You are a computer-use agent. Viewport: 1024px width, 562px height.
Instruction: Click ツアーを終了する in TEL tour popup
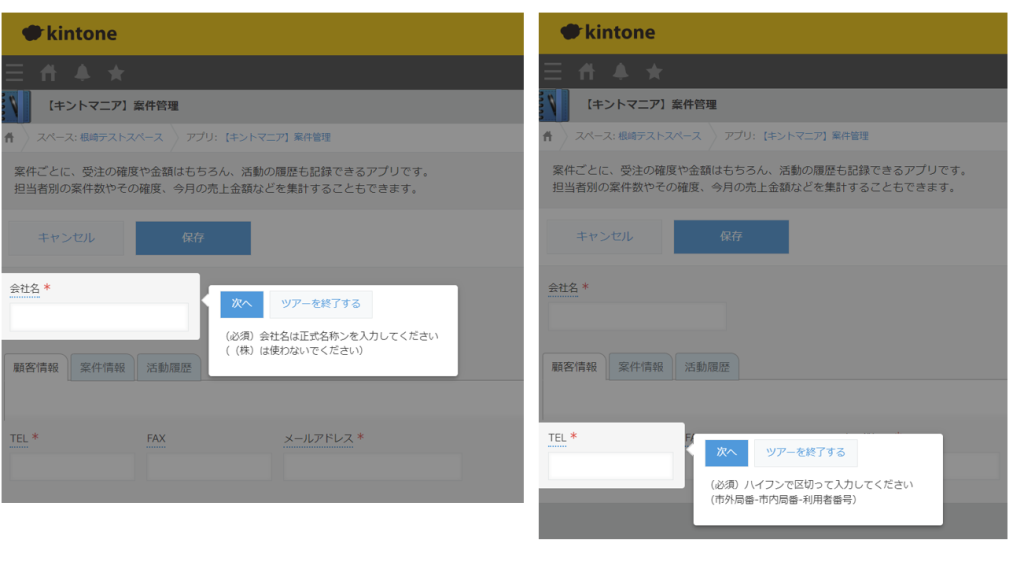pos(805,453)
